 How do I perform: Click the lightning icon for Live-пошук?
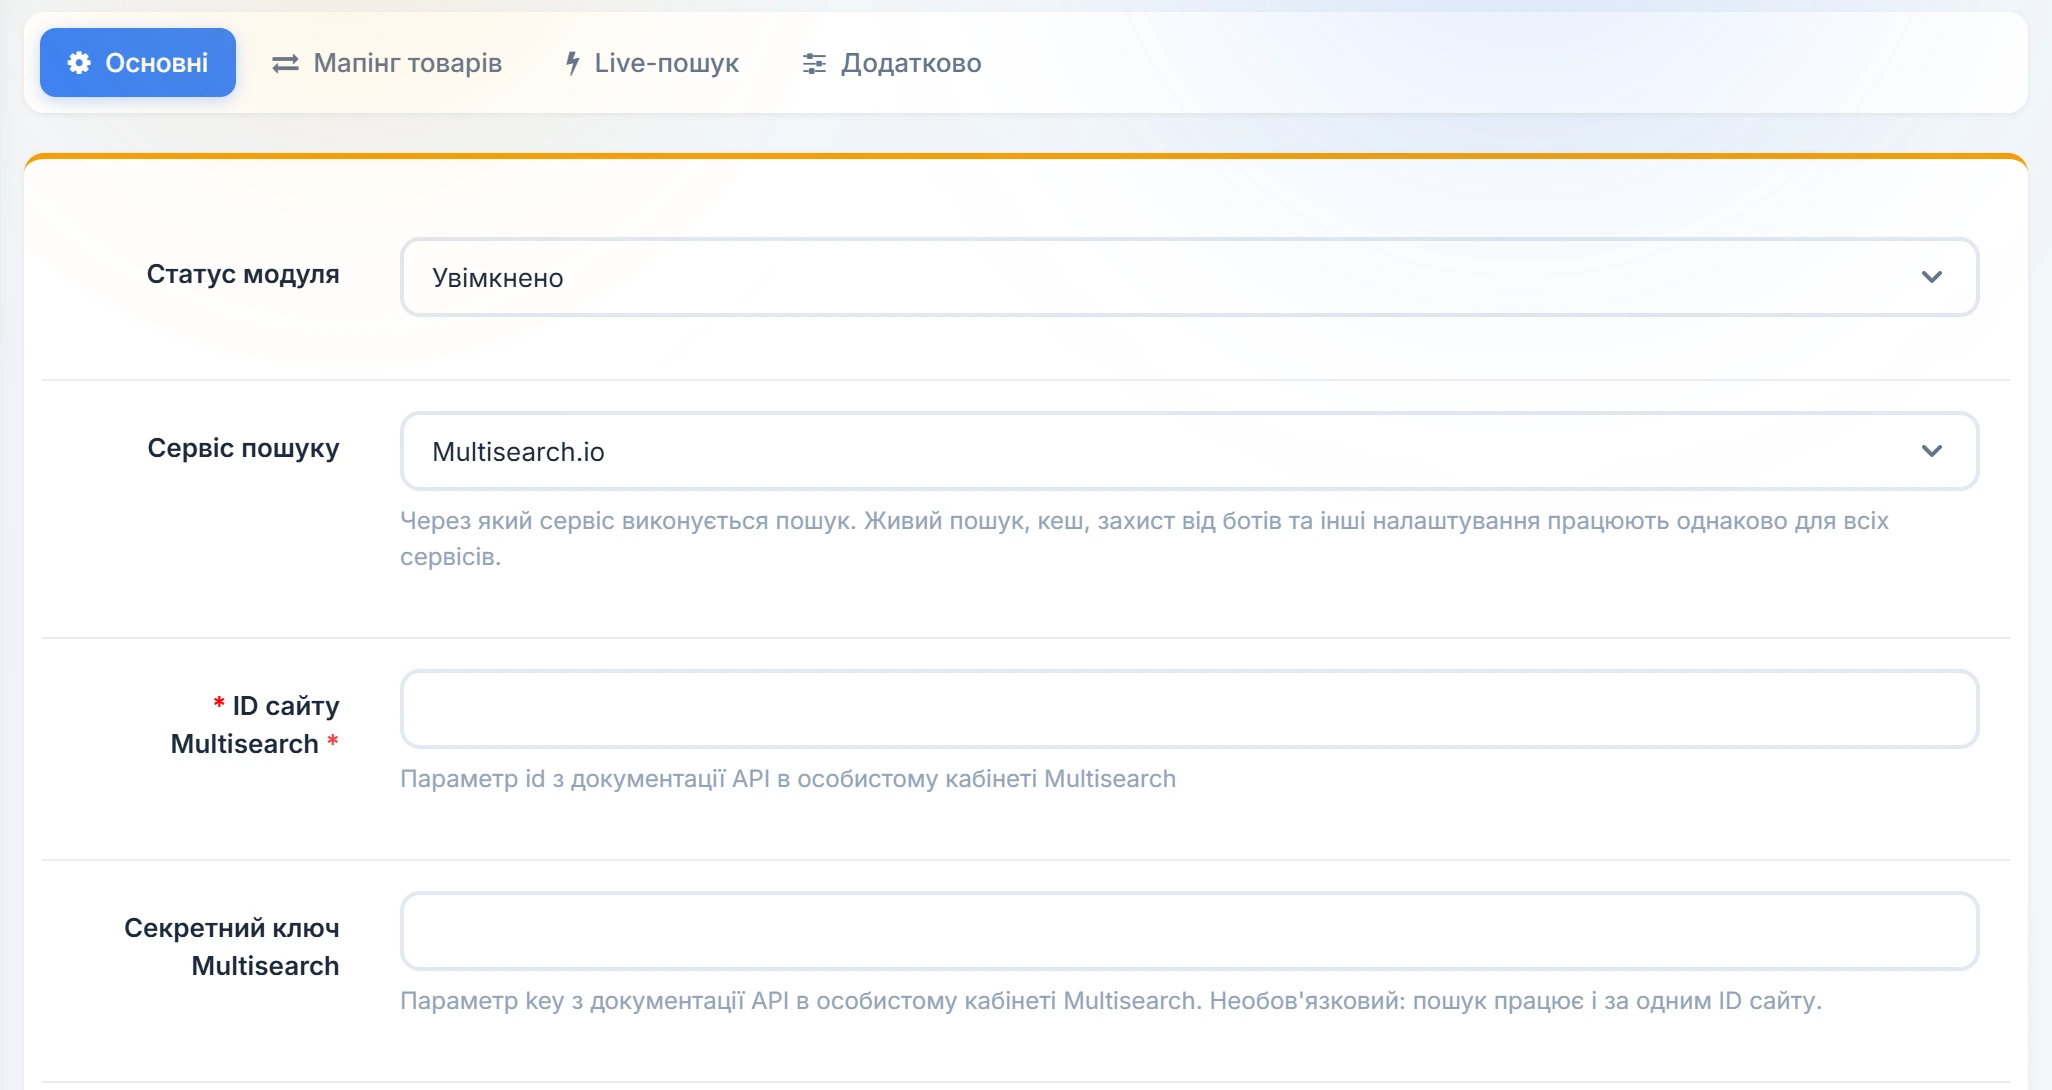[x=572, y=63]
